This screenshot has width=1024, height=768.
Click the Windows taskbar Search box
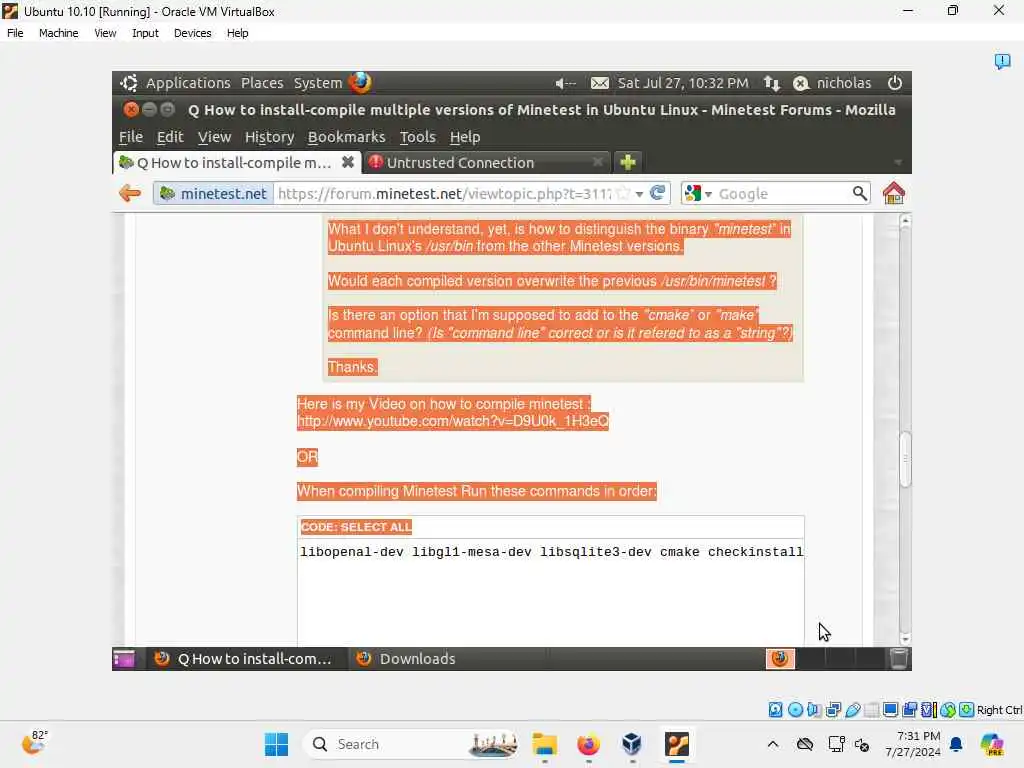[x=411, y=744]
